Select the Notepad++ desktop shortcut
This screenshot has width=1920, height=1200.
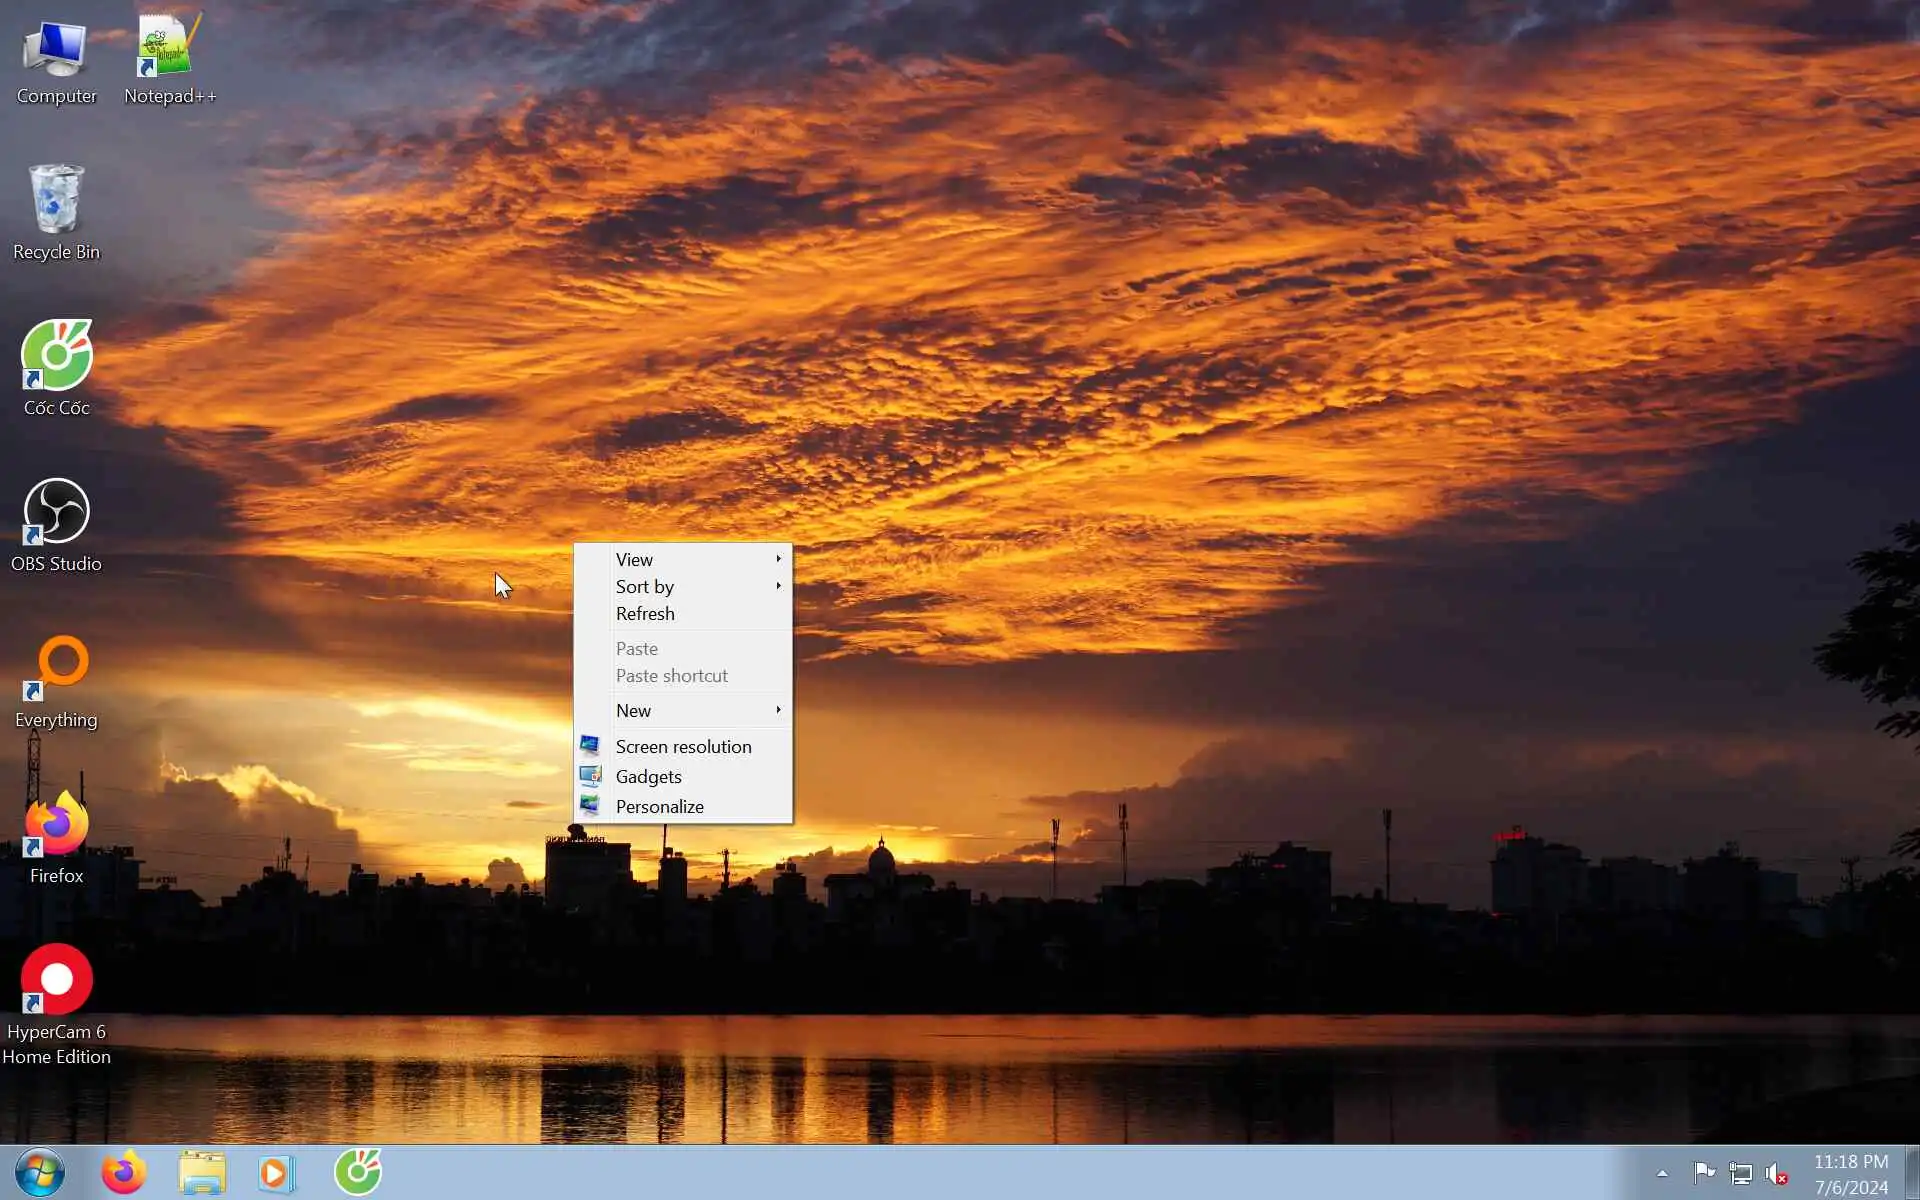coord(169,58)
